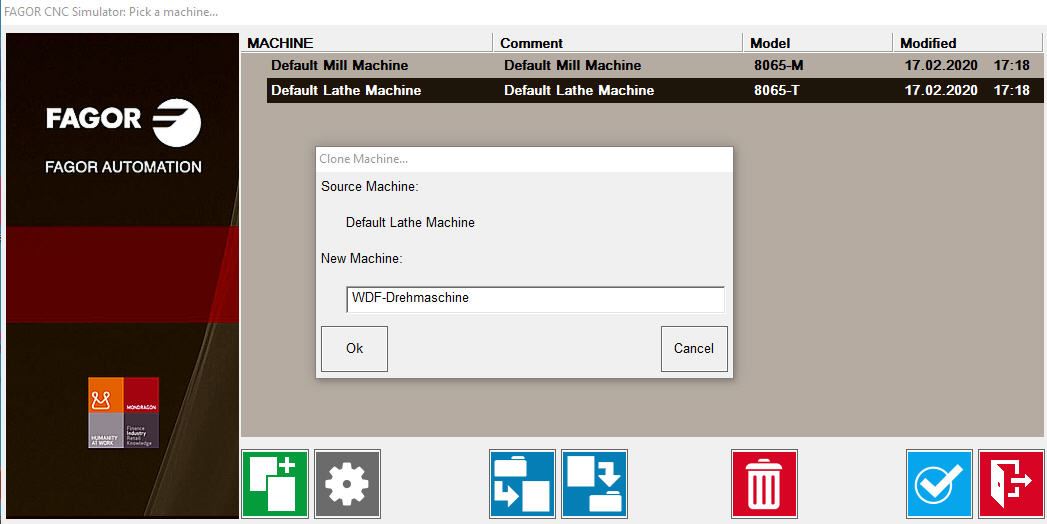Click Ok in Clone Machine dialog
This screenshot has height=524, width=1047.
355,348
